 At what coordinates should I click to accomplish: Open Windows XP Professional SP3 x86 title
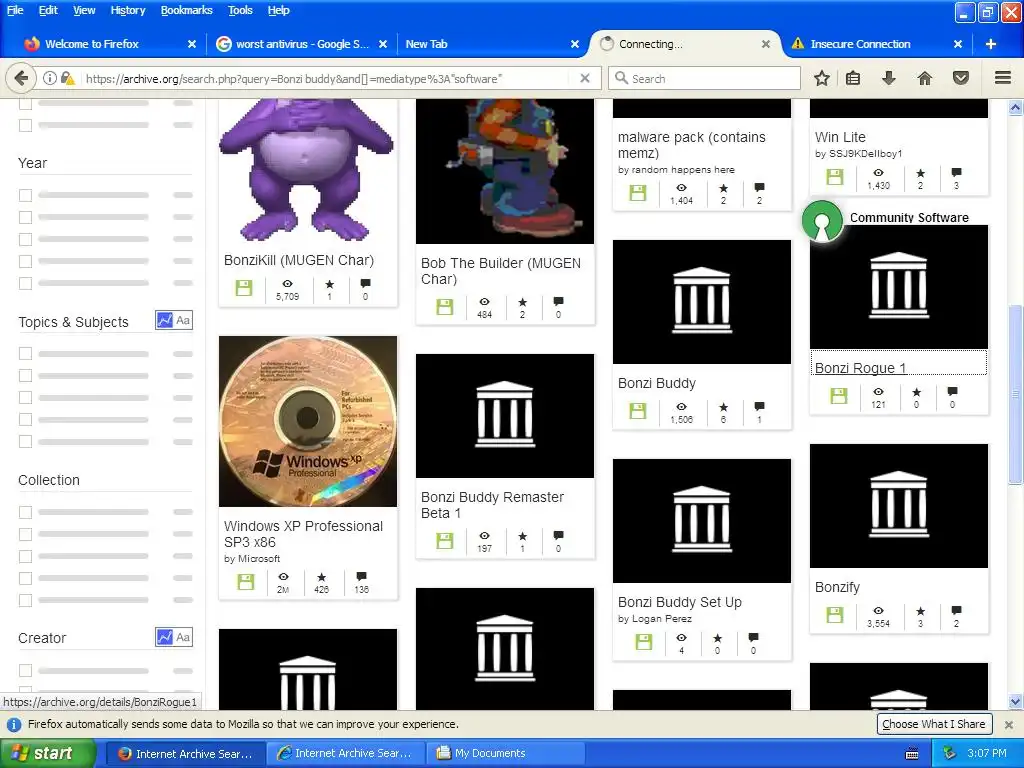303,534
